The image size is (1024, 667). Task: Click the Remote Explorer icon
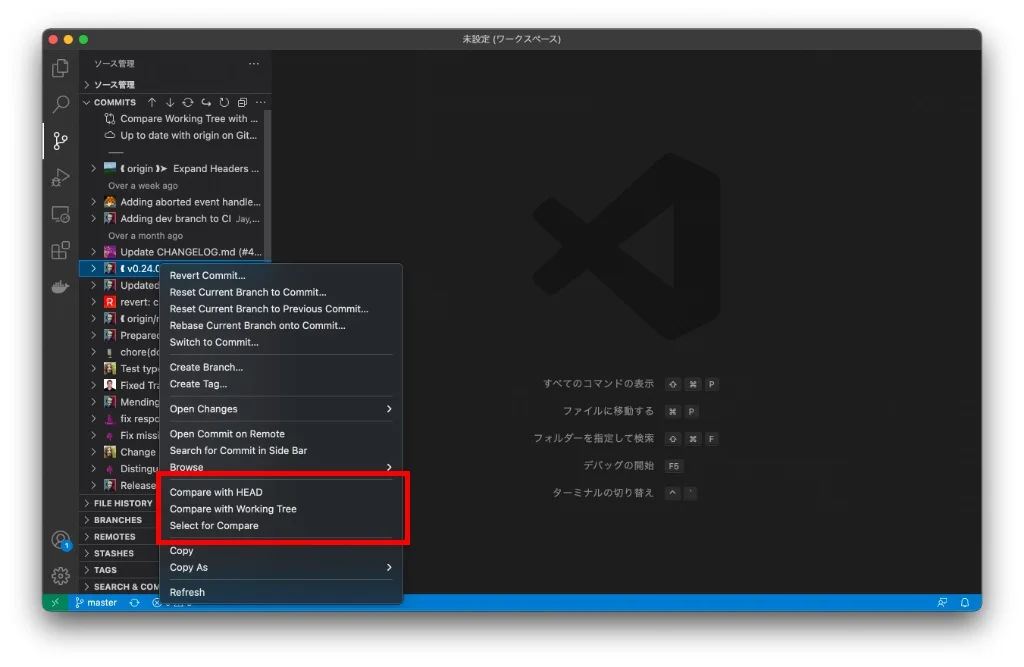click(x=61, y=214)
